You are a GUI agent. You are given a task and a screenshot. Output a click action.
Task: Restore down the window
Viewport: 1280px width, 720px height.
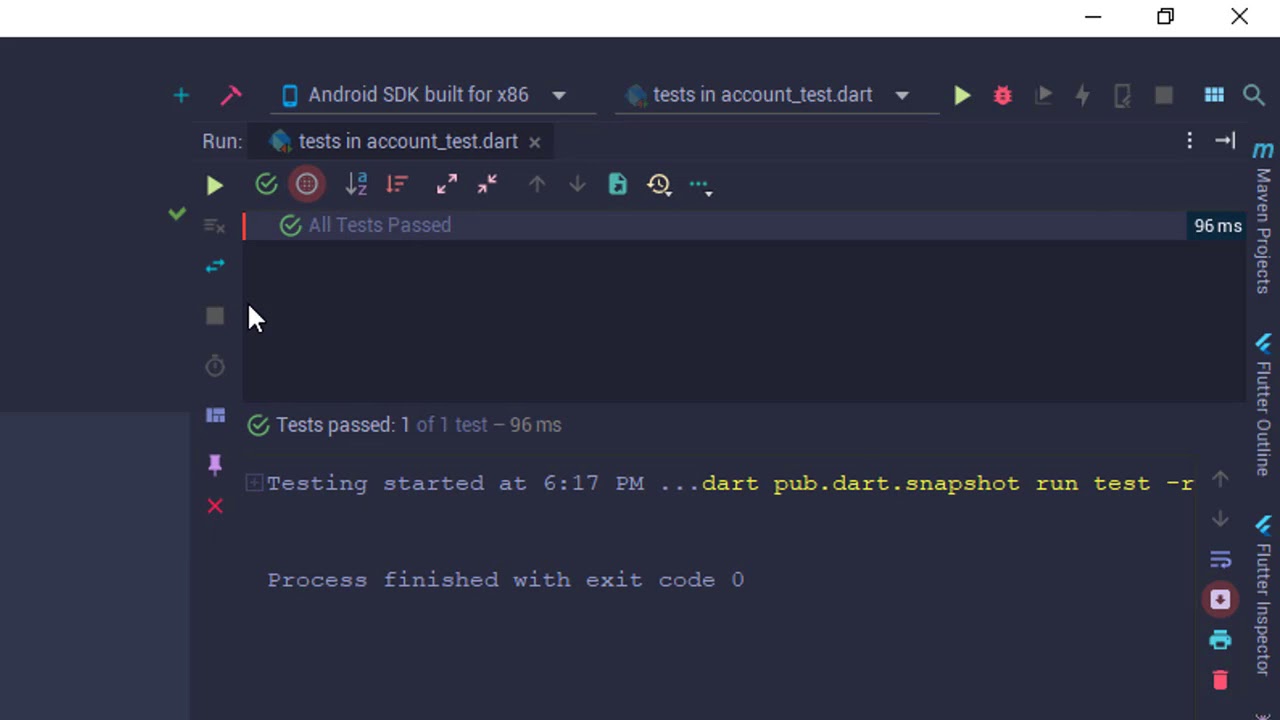[1166, 17]
